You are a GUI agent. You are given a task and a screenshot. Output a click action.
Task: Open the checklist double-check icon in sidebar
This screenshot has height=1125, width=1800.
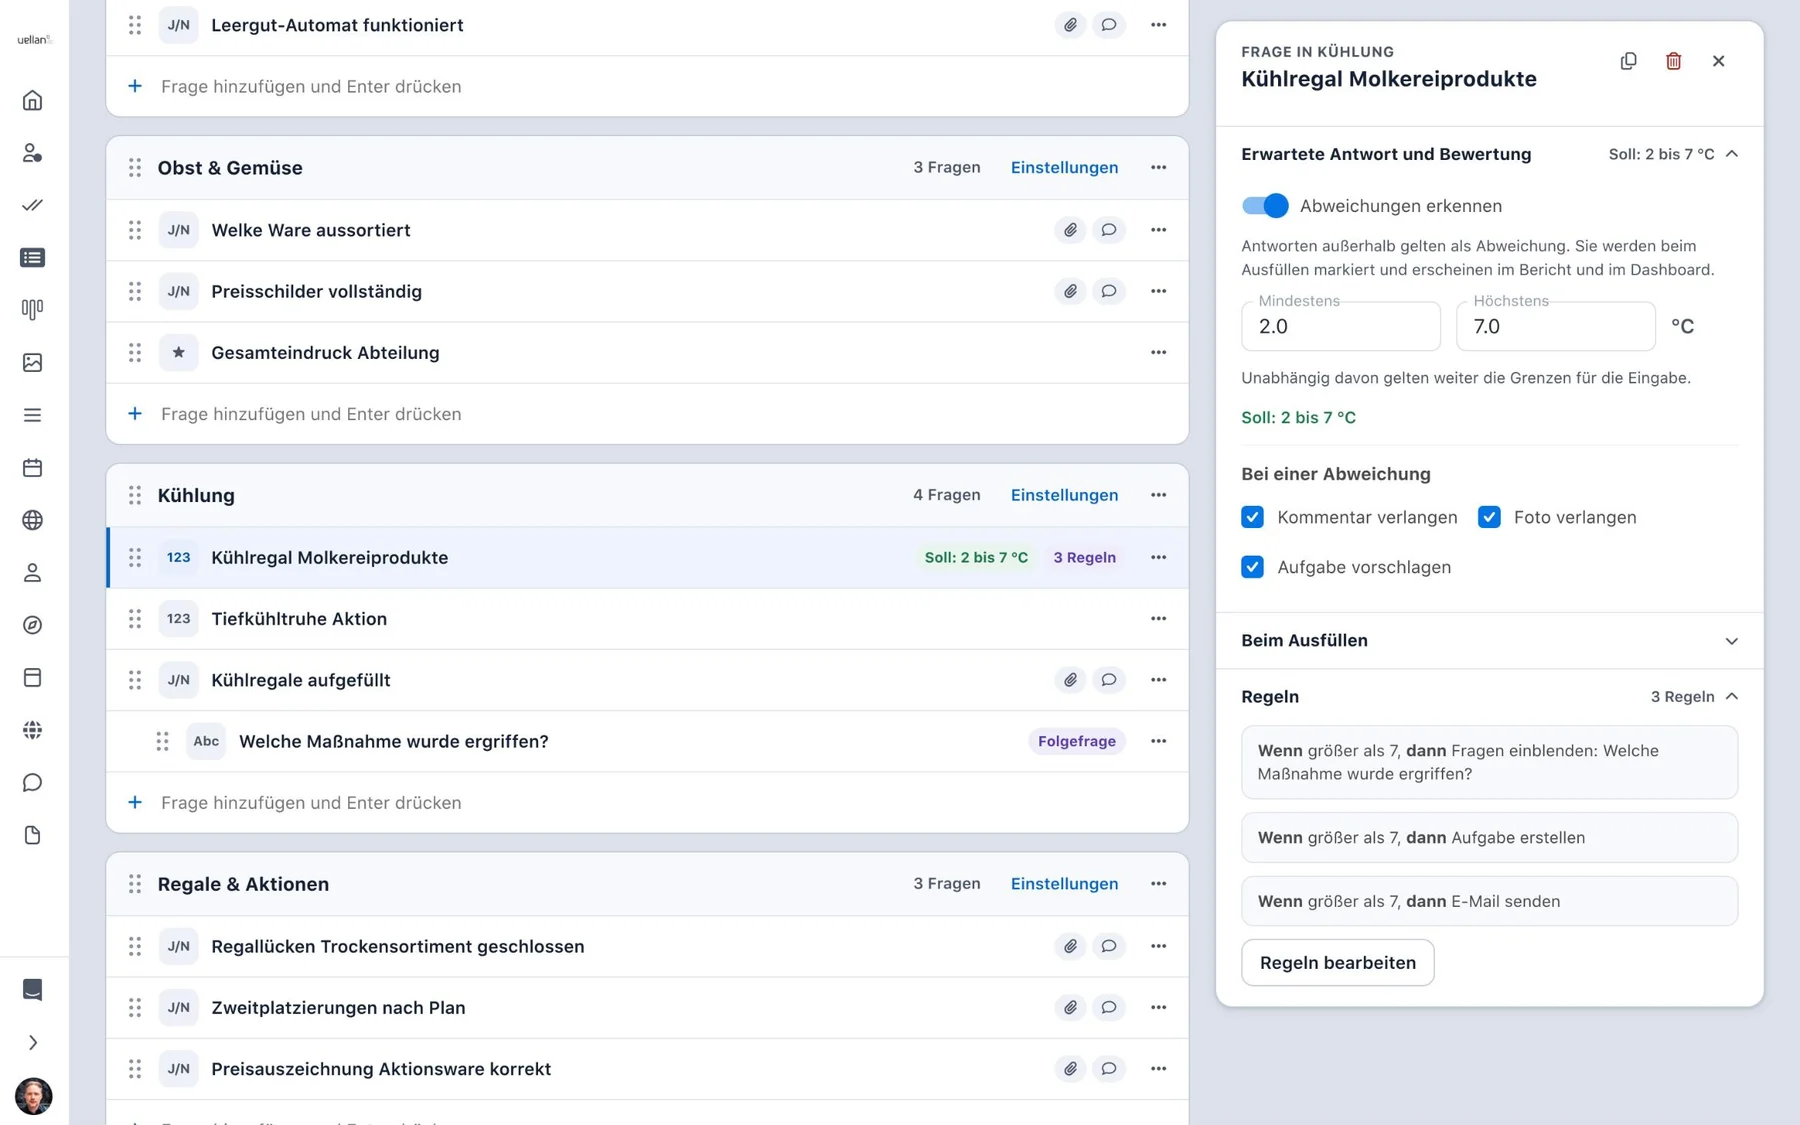coord(32,205)
